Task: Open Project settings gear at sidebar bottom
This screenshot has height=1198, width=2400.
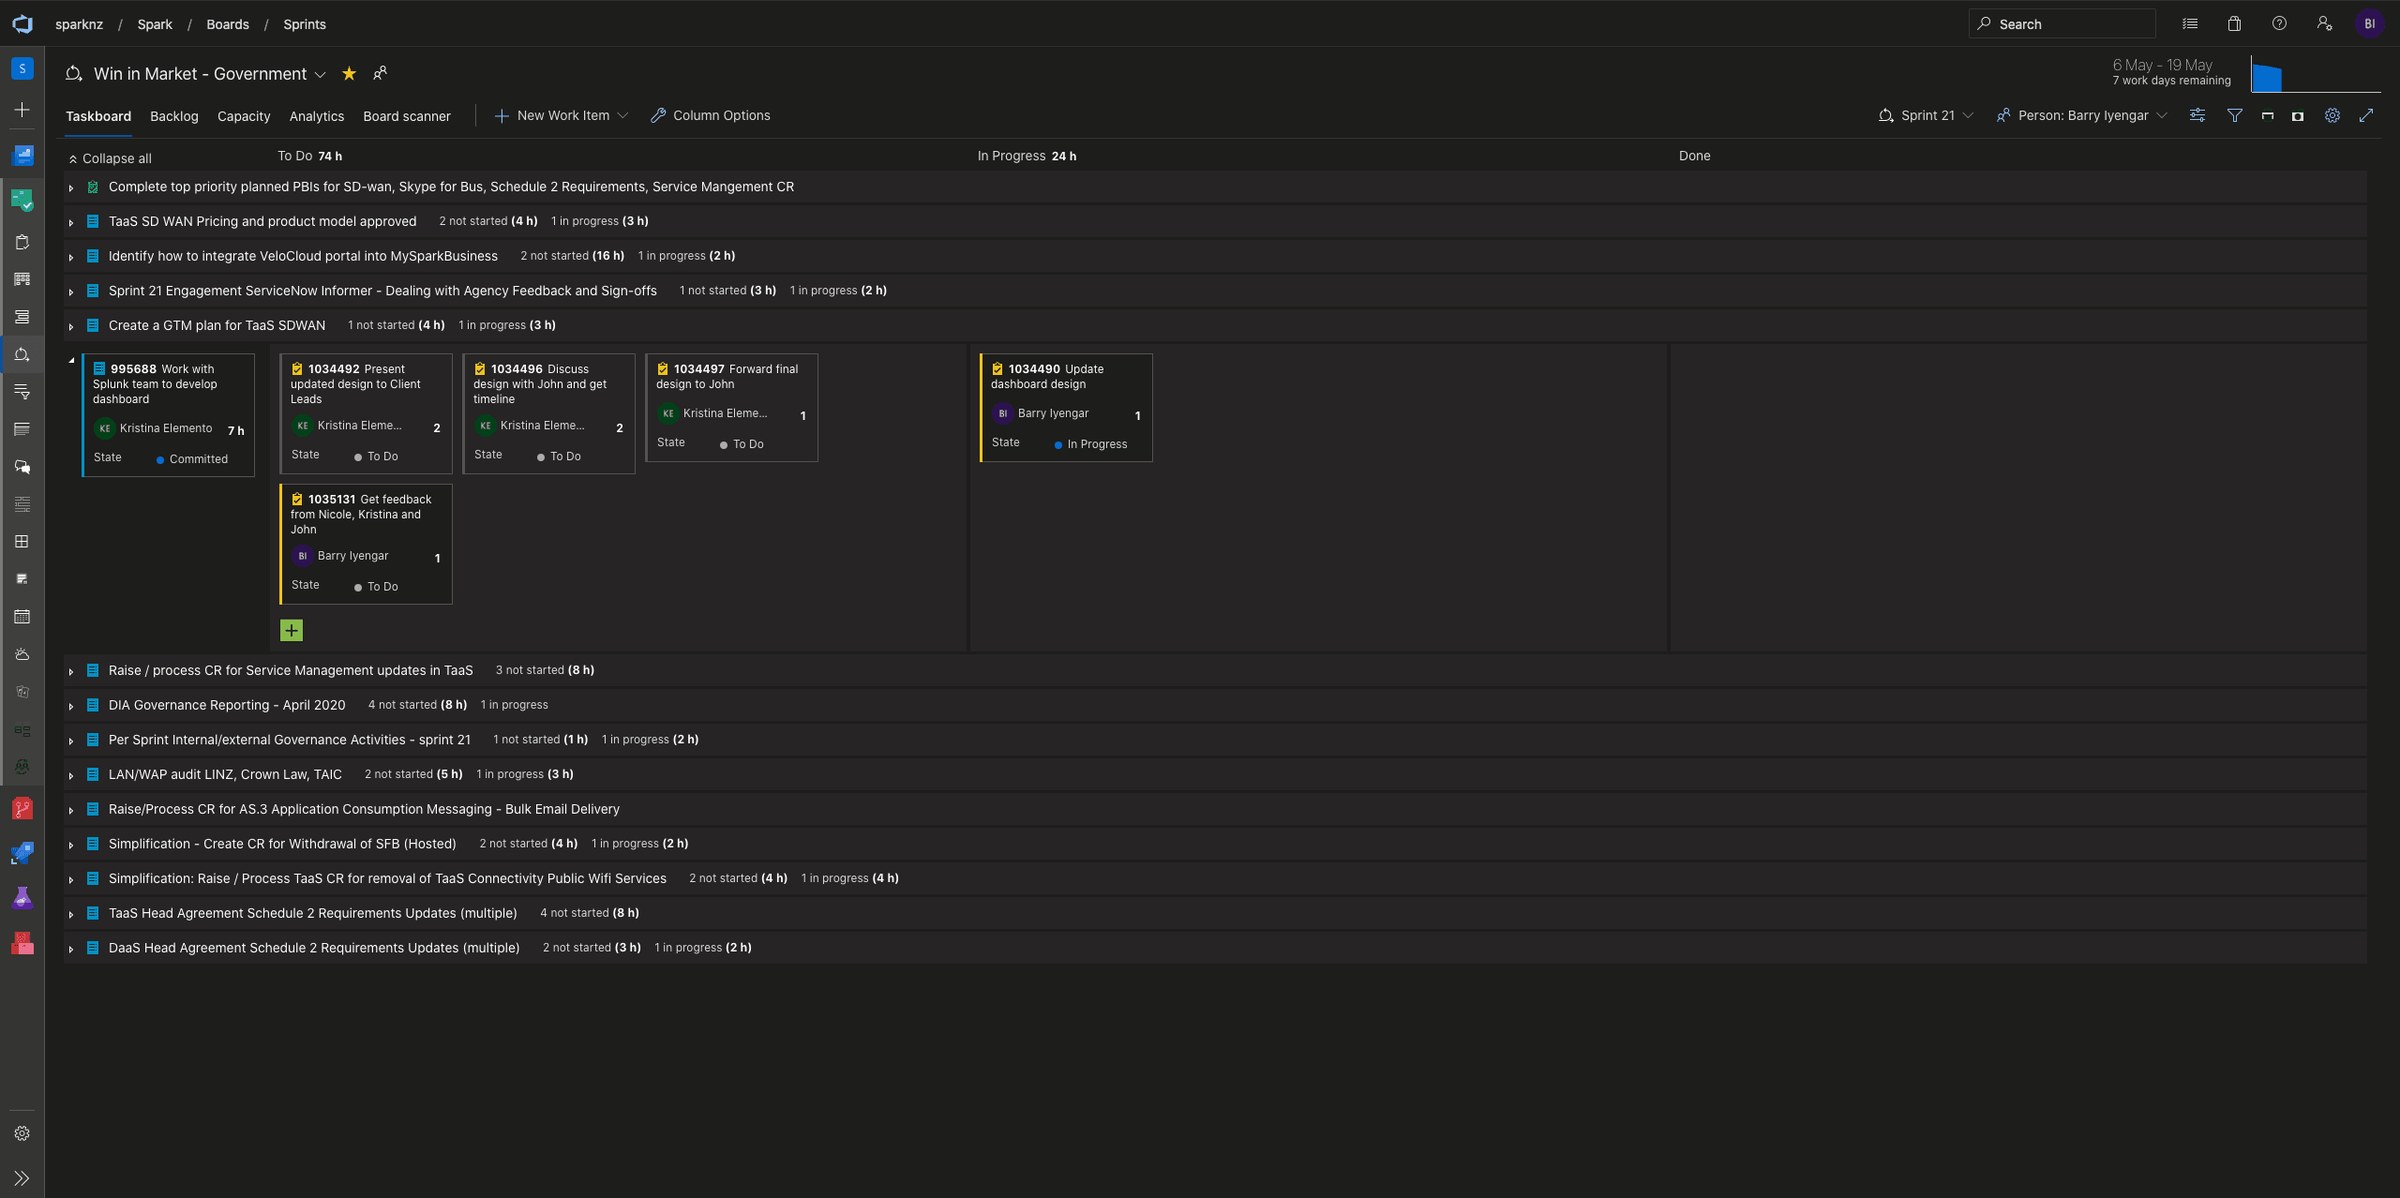Action: (x=22, y=1133)
